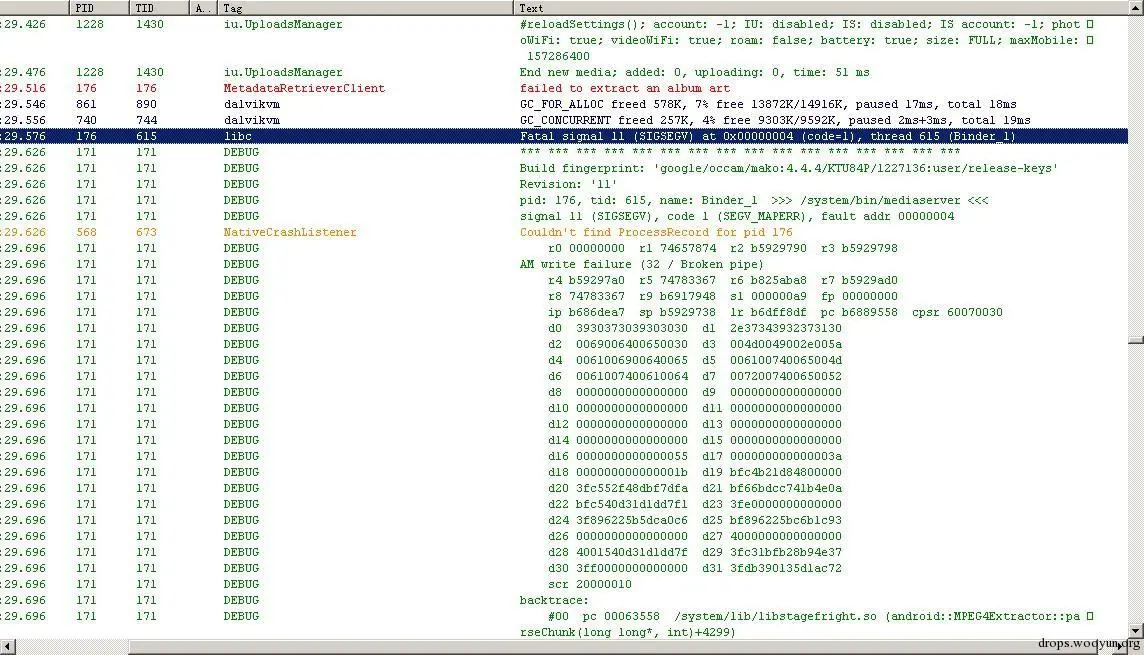The height and width of the screenshot is (655, 1144).
Task: Select the 'AM write failure (32 / Broken pipe)' line
Action: 641,265
